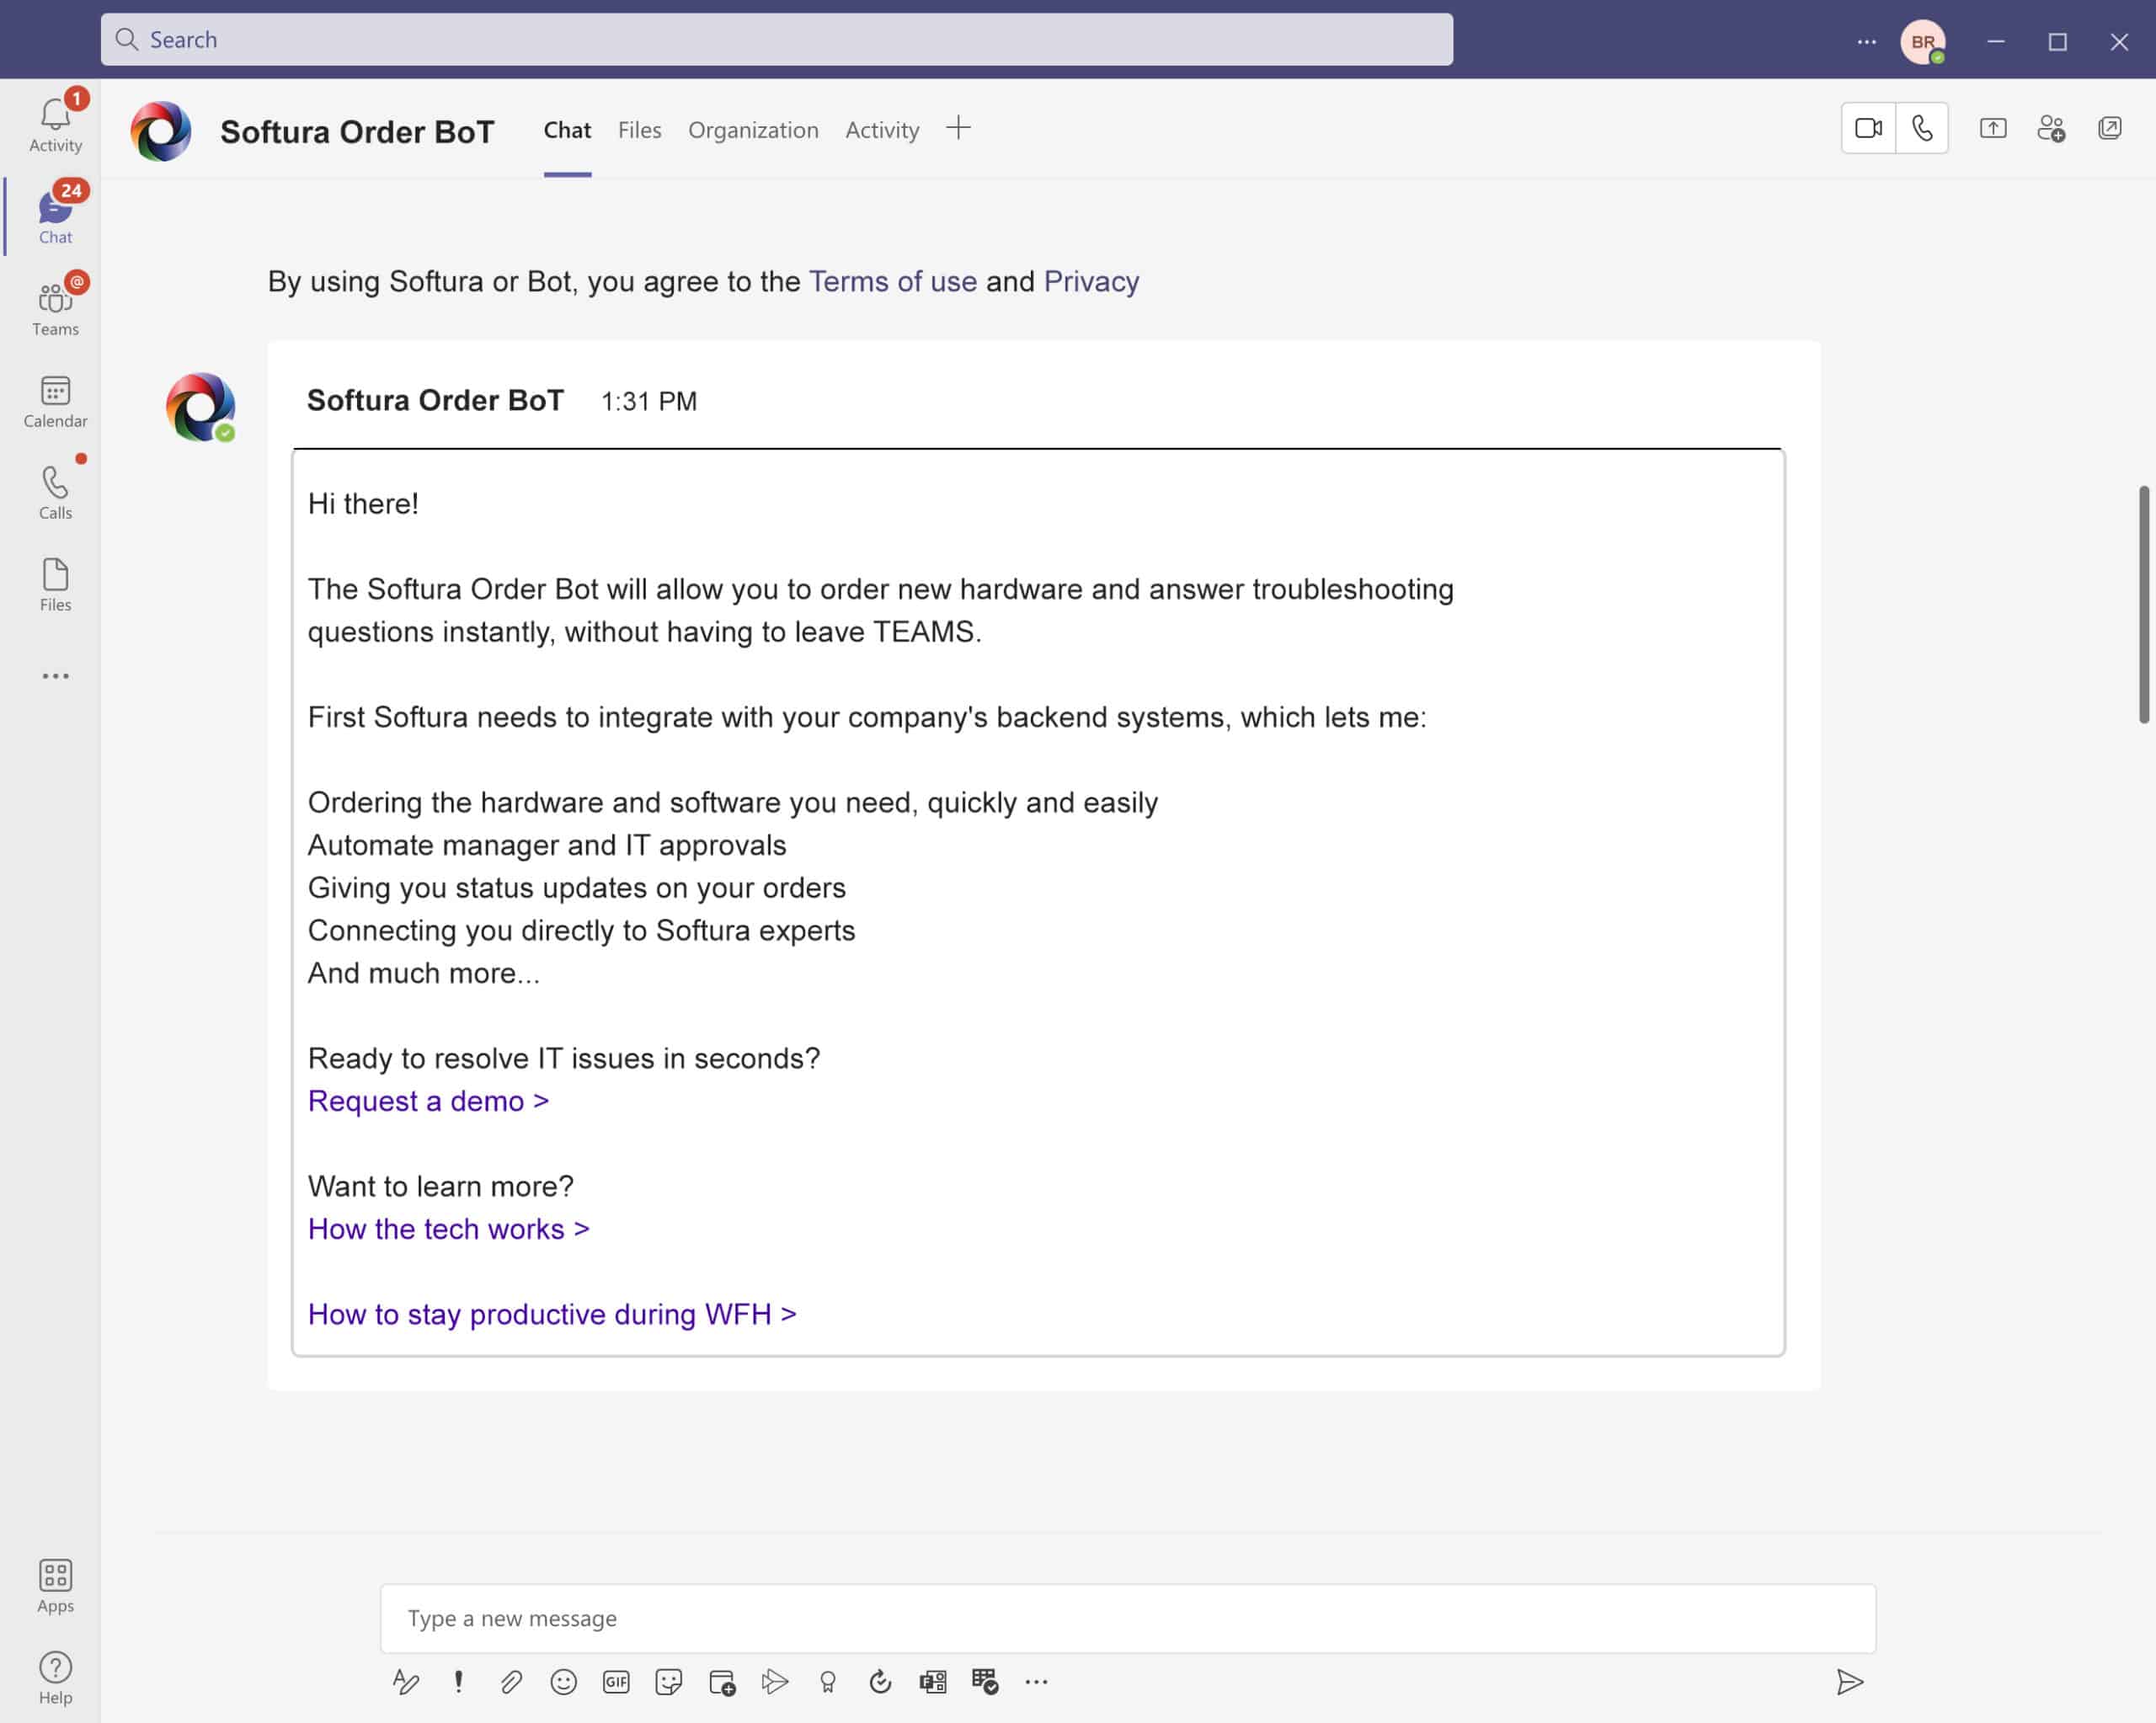Send Praise with the ribbon icon
2156x1723 pixels.
pos(827,1682)
